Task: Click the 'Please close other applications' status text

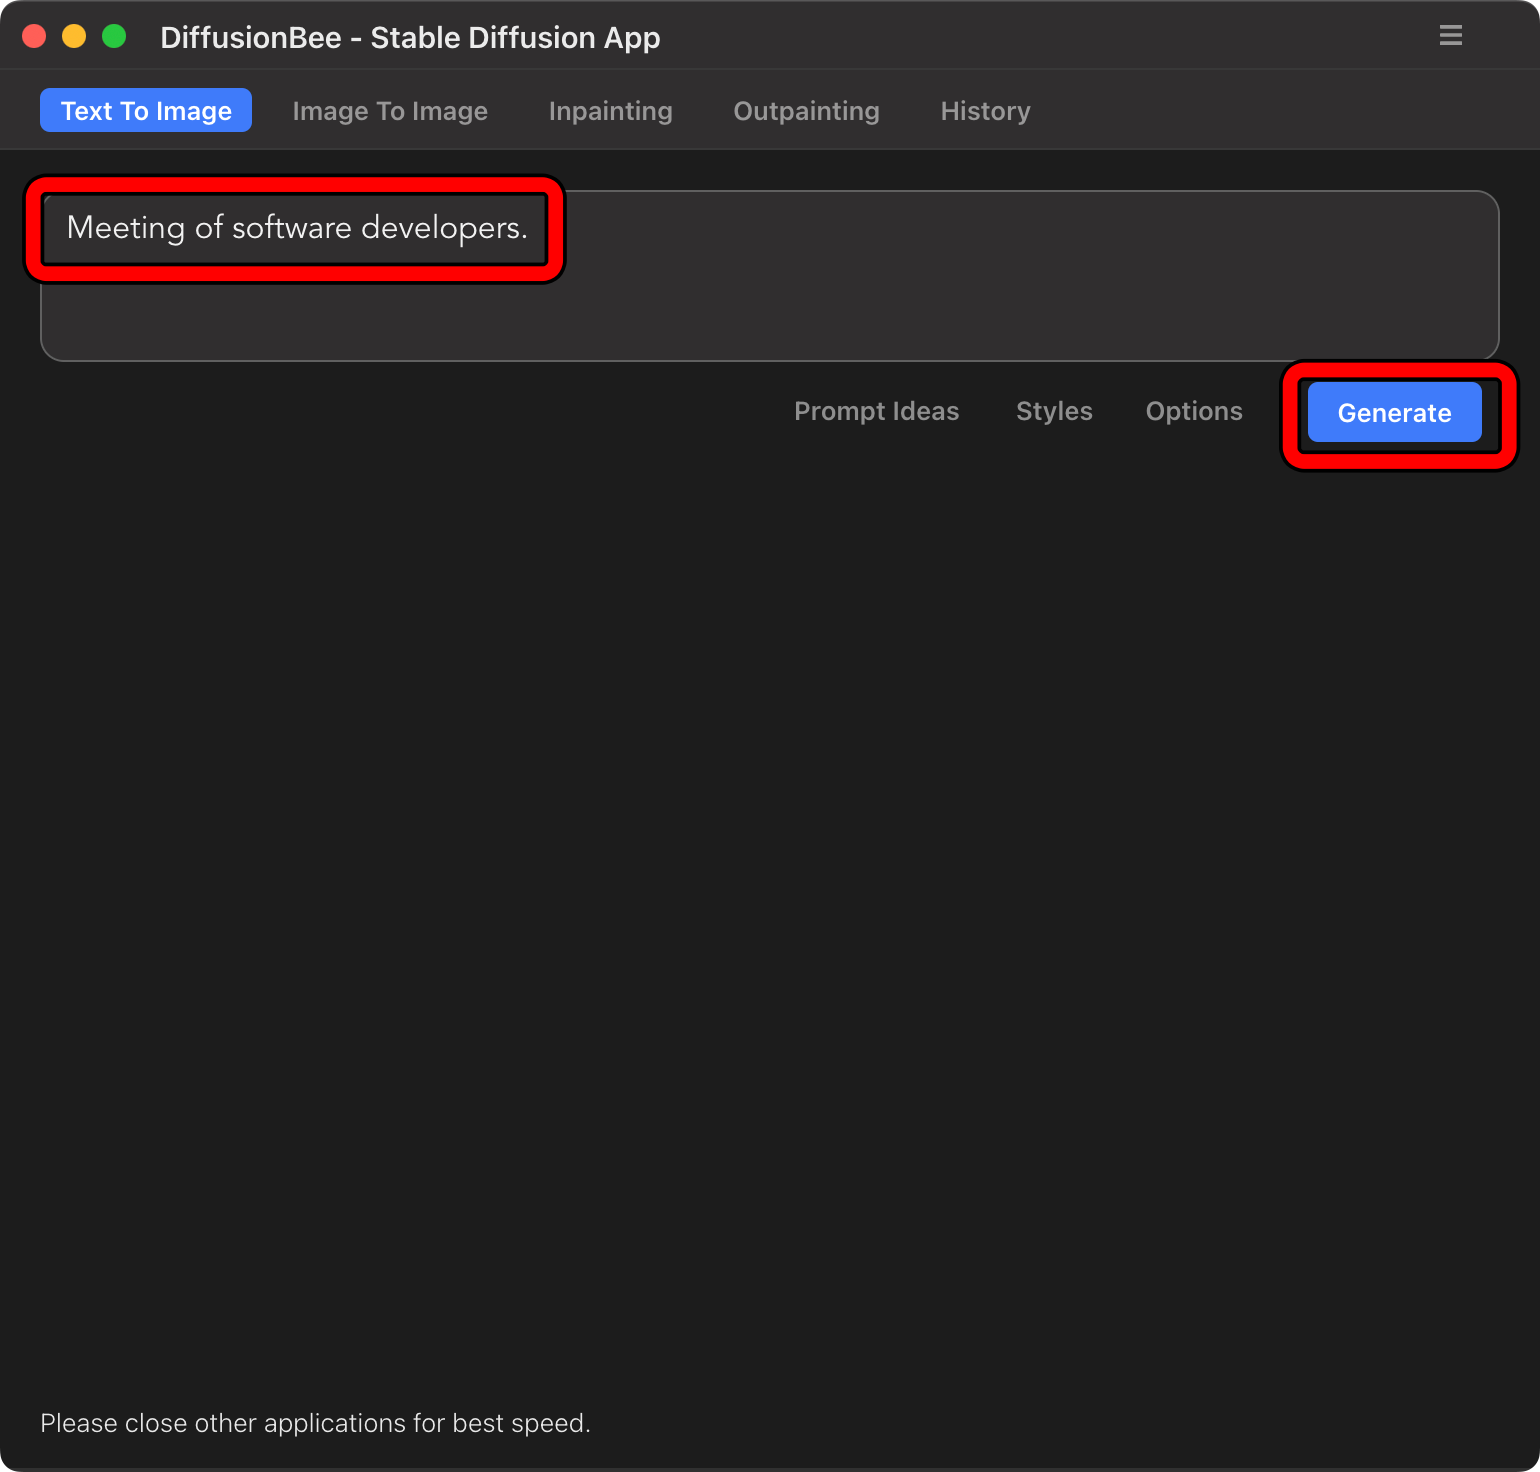Action: (x=315, y=1423)
